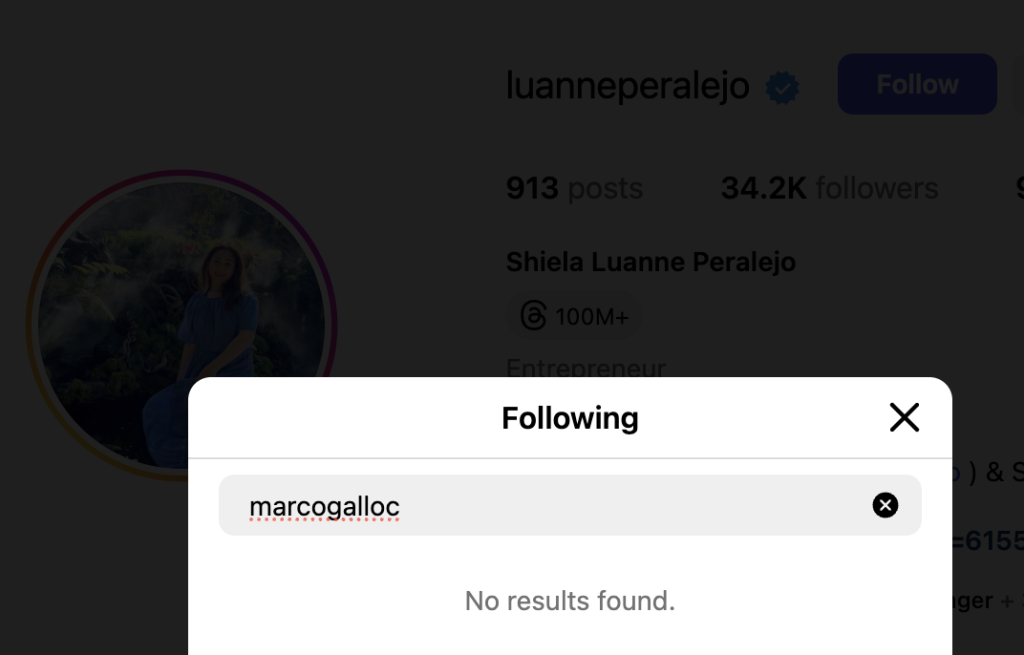The image size is (1024, 655).
Task: Click the Following dialog title
Action: click(570, 418)
